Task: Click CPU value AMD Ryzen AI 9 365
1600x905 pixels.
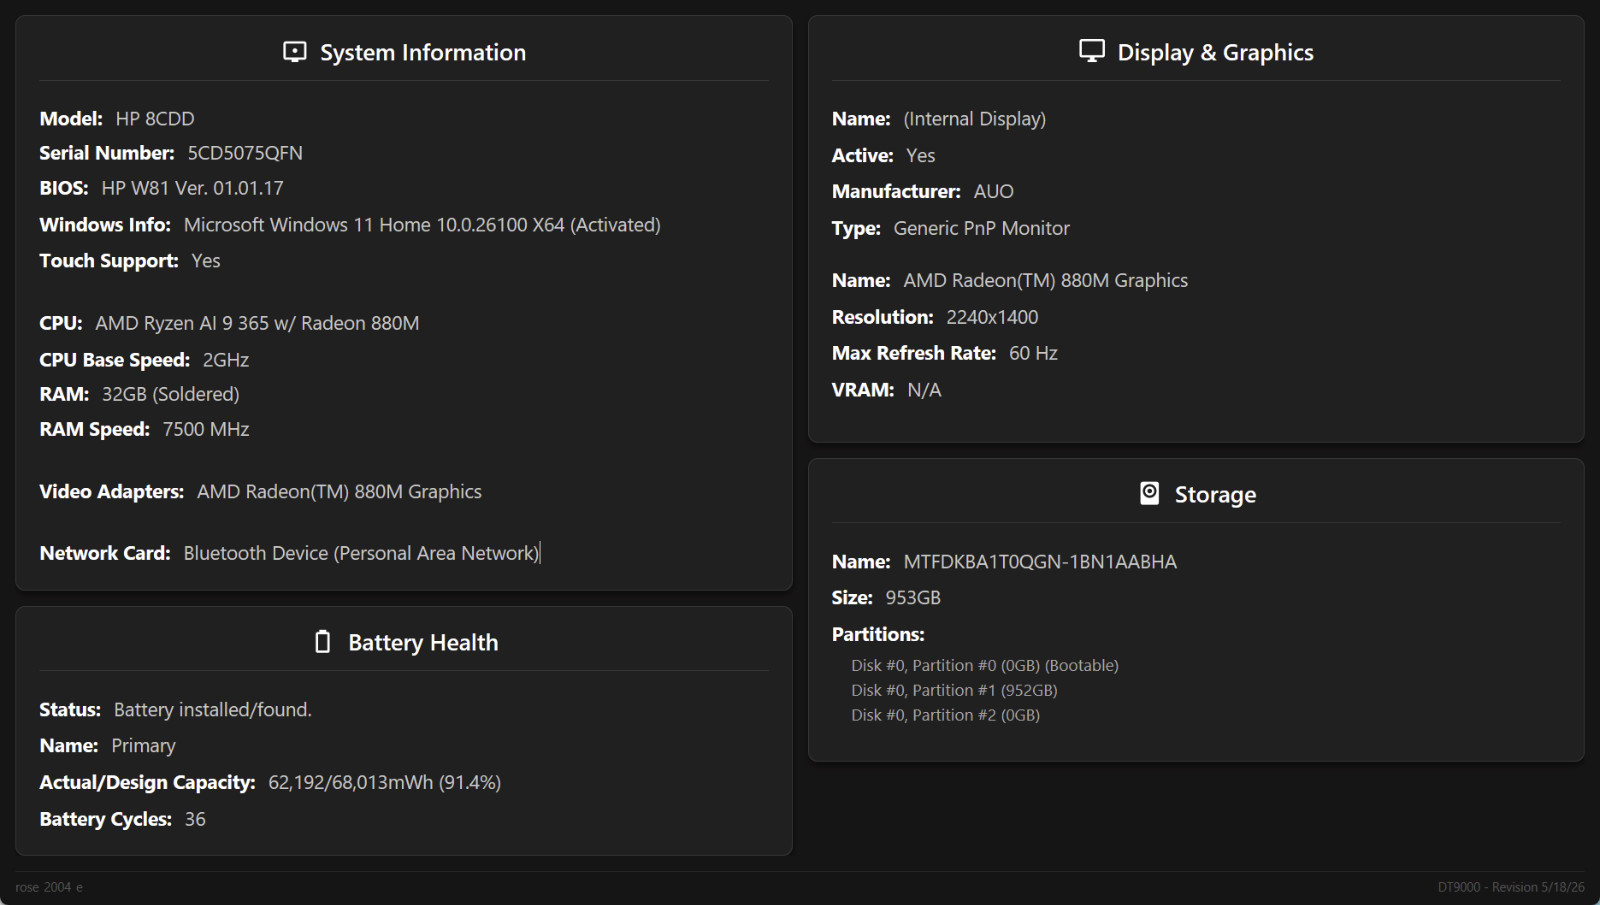Action: 257,323
